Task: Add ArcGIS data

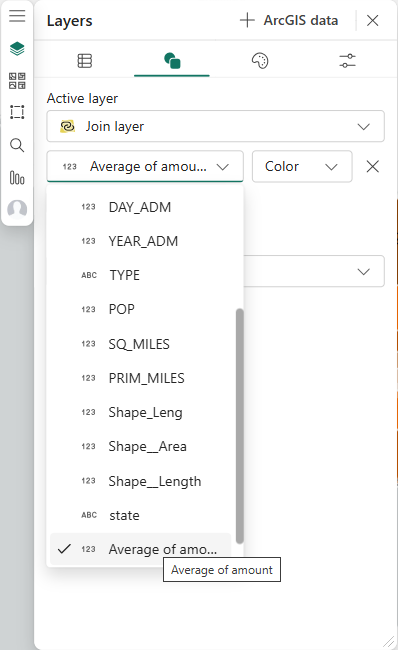Action: [x=289, y=20]
